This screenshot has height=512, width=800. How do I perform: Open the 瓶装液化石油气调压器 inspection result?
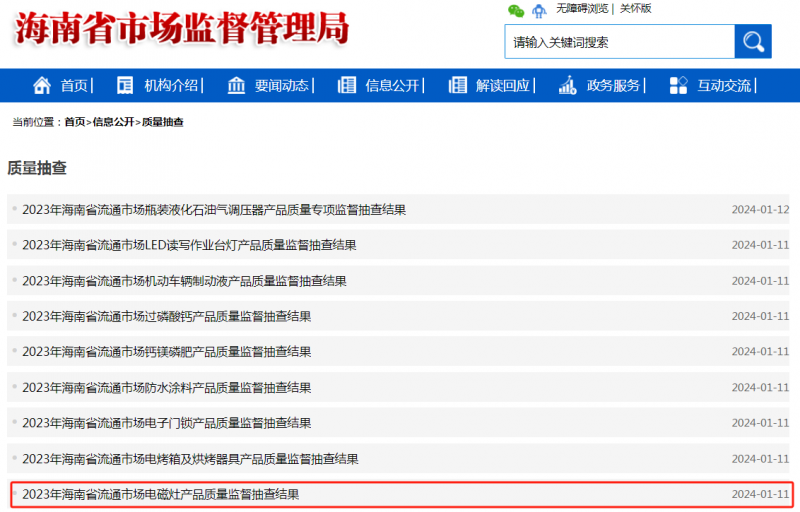213,210
